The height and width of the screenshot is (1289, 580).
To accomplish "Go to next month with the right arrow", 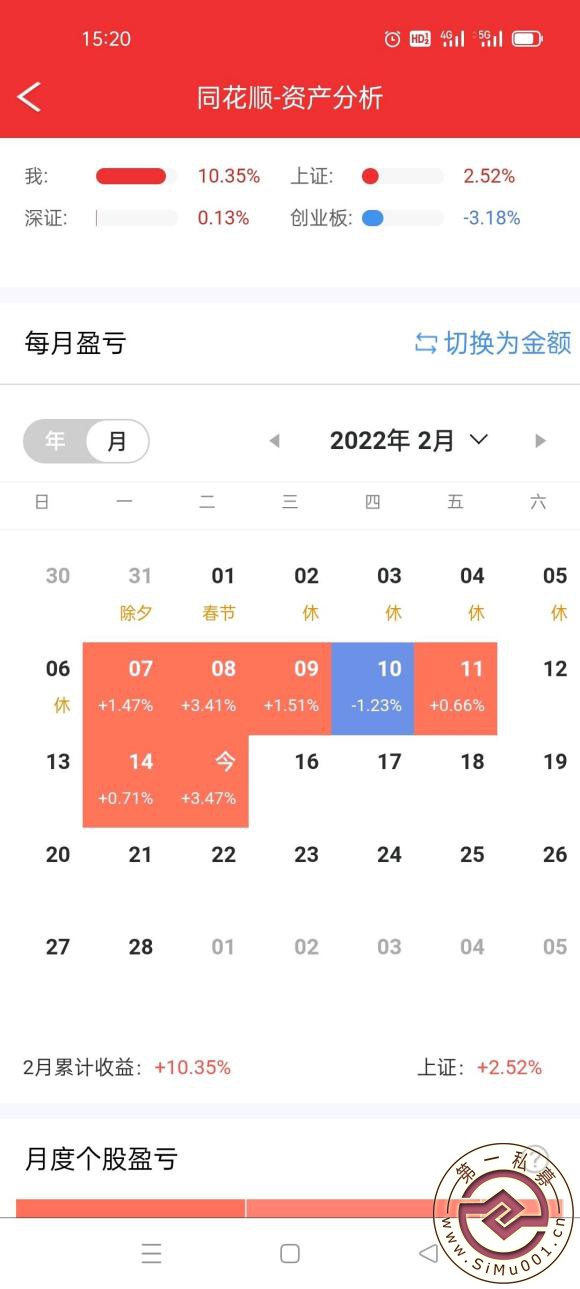I will pos(541,440).
